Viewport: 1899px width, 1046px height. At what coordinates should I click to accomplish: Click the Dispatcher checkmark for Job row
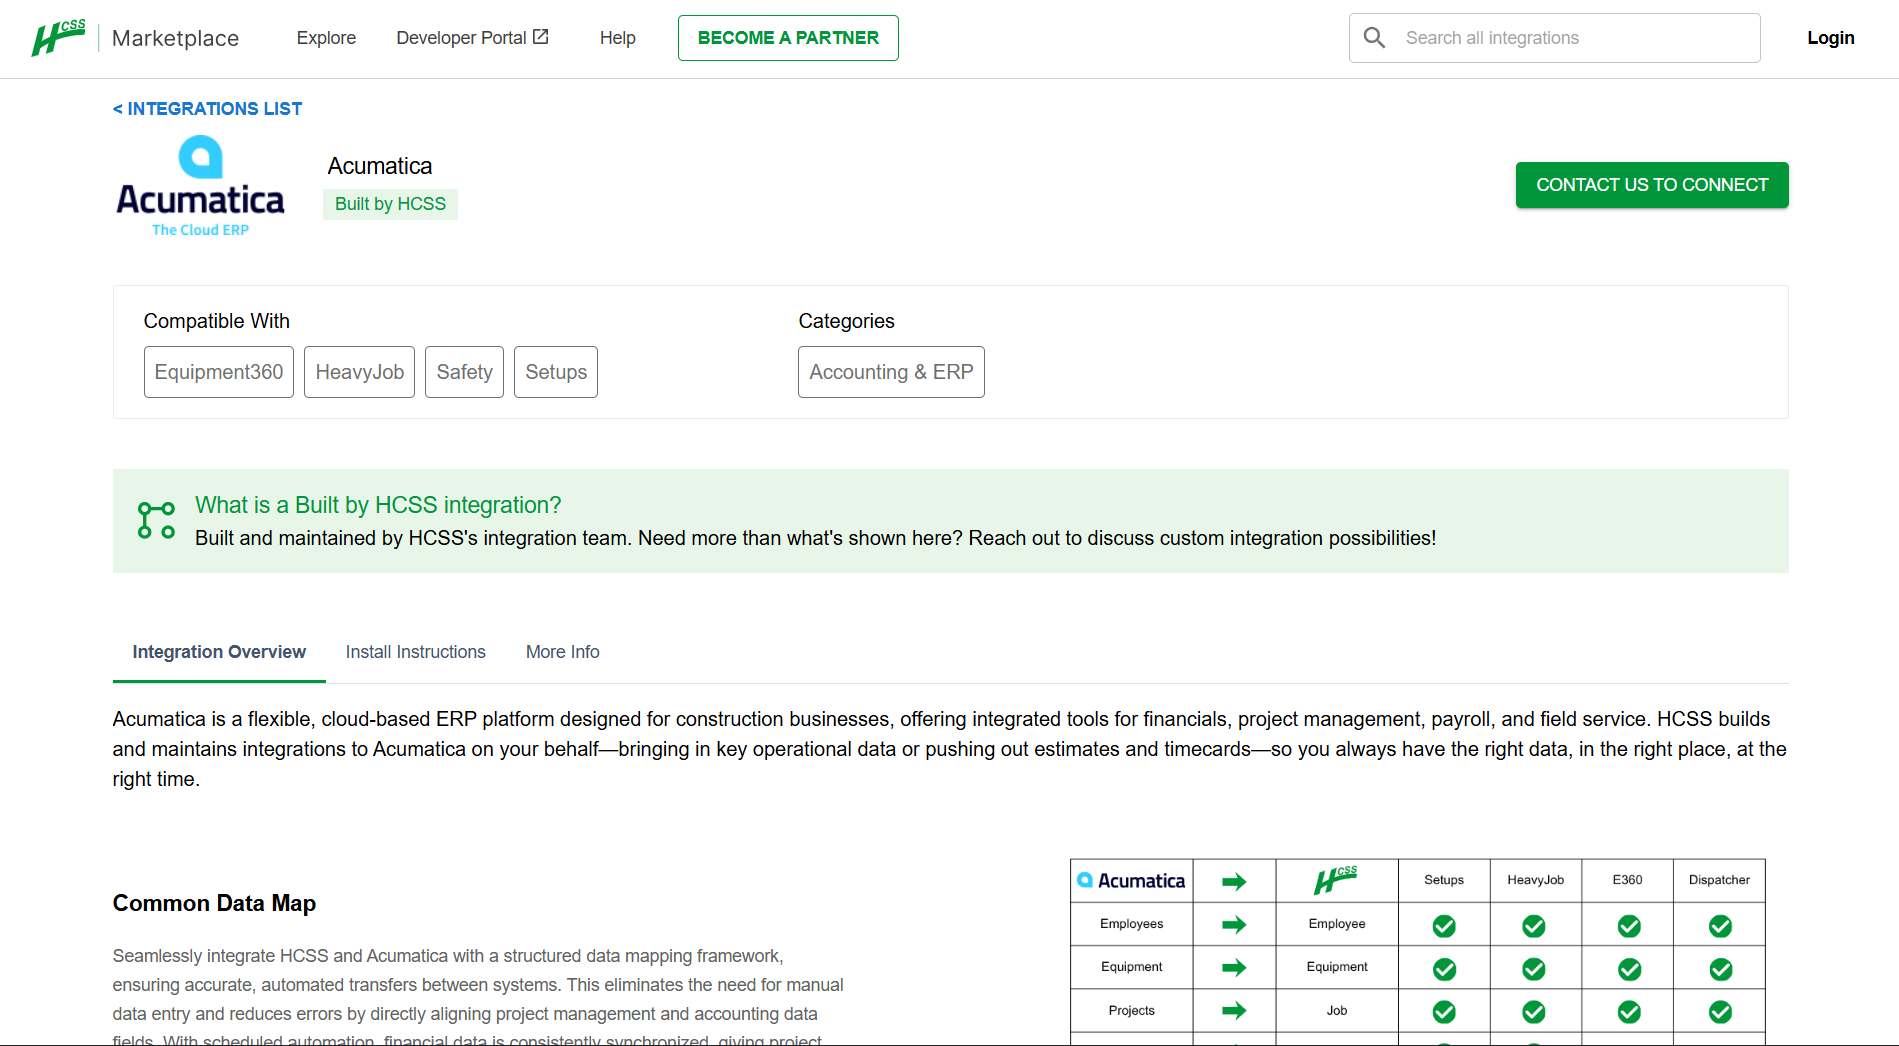tap(1720, 1012)
